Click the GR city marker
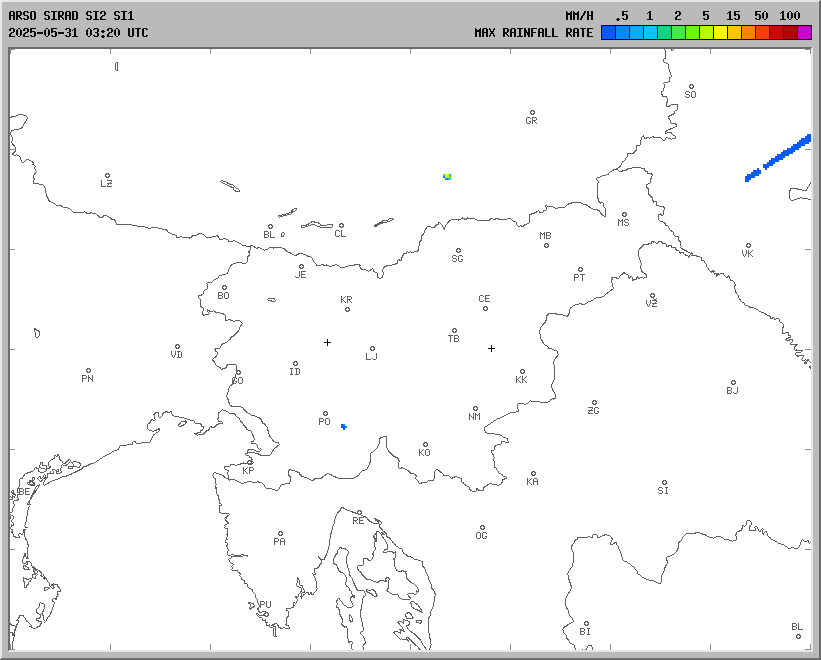Viewport: 821px width, 660px height. 532,113
